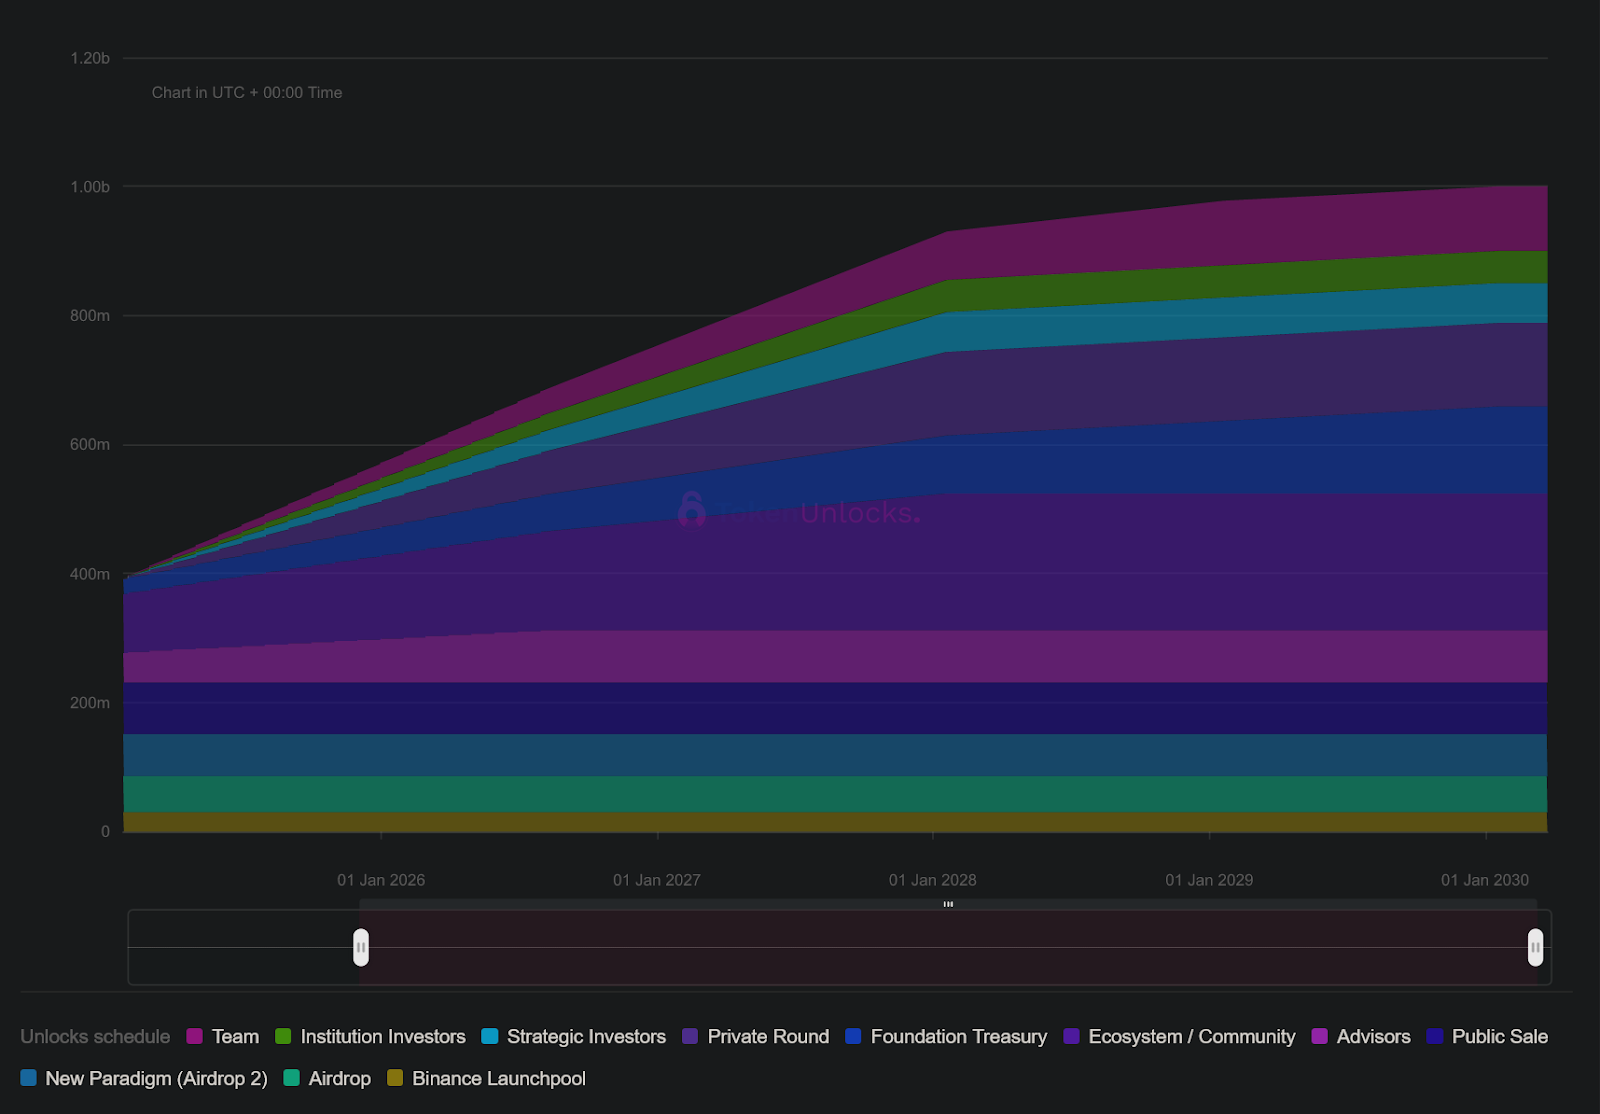Toggle the Binance Launchpool legend label
The image size is (1600, 1114).
pos(499,1079)
